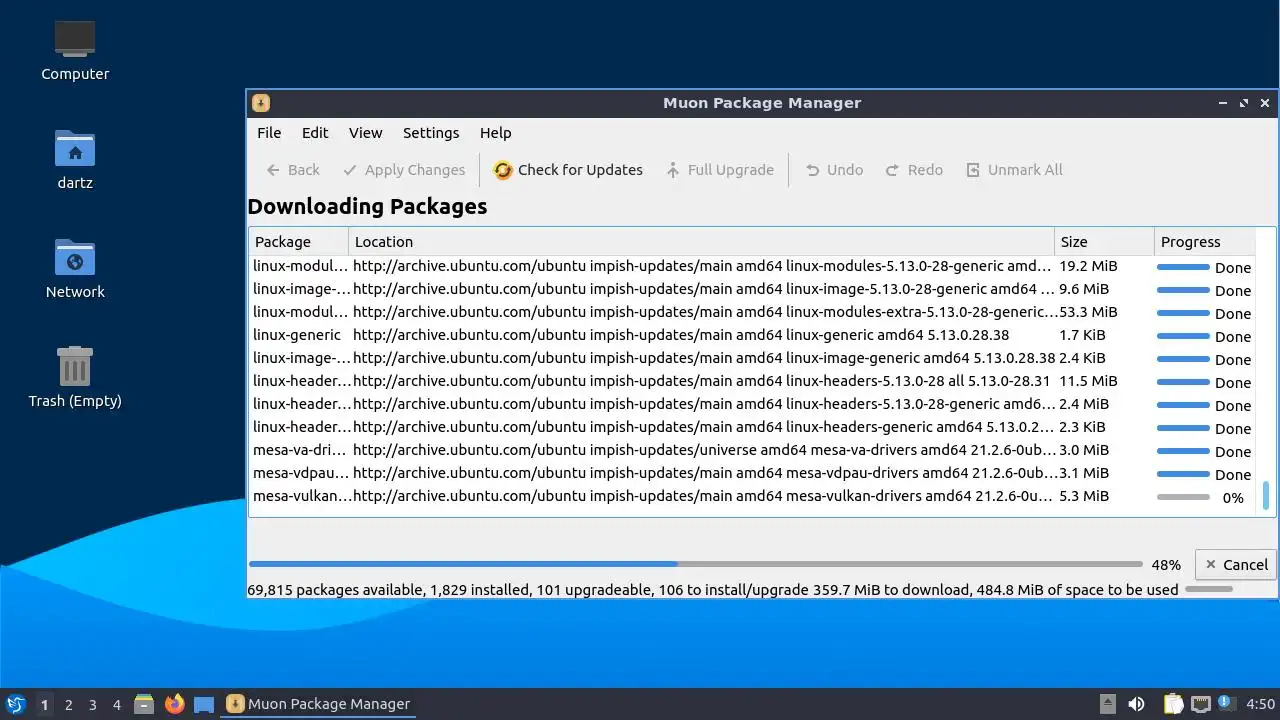
Task: Click the 19.2 MiB size cell
Action: [x=1088, y=266]
